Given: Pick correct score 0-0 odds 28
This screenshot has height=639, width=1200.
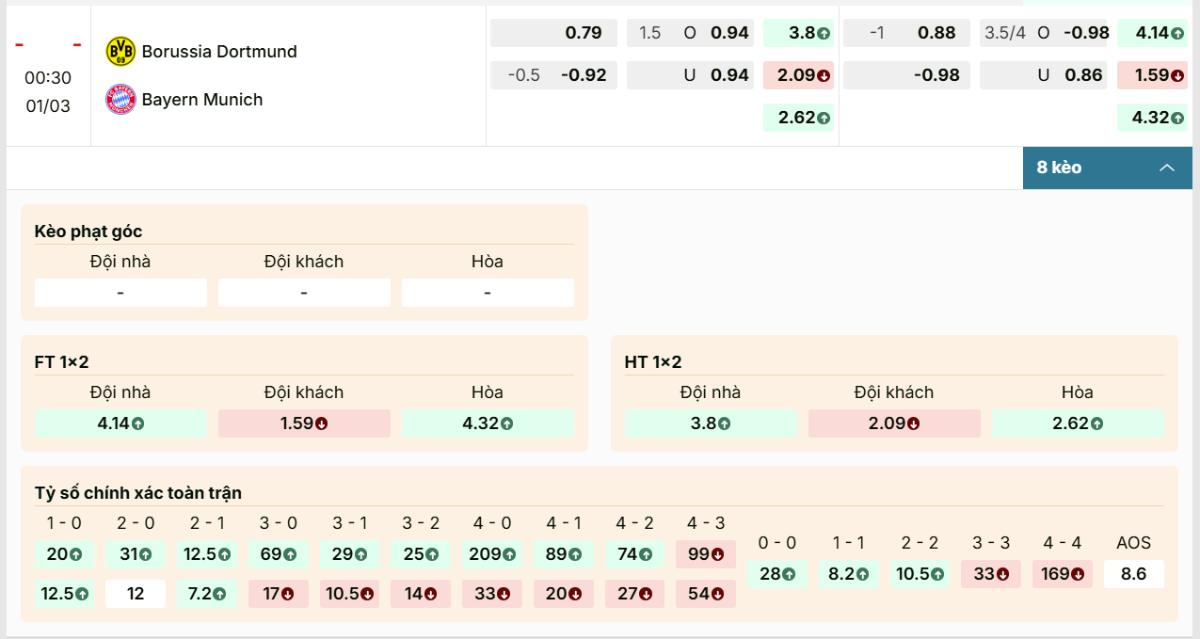Looking at the screenshot, I should tap(776, 574).
